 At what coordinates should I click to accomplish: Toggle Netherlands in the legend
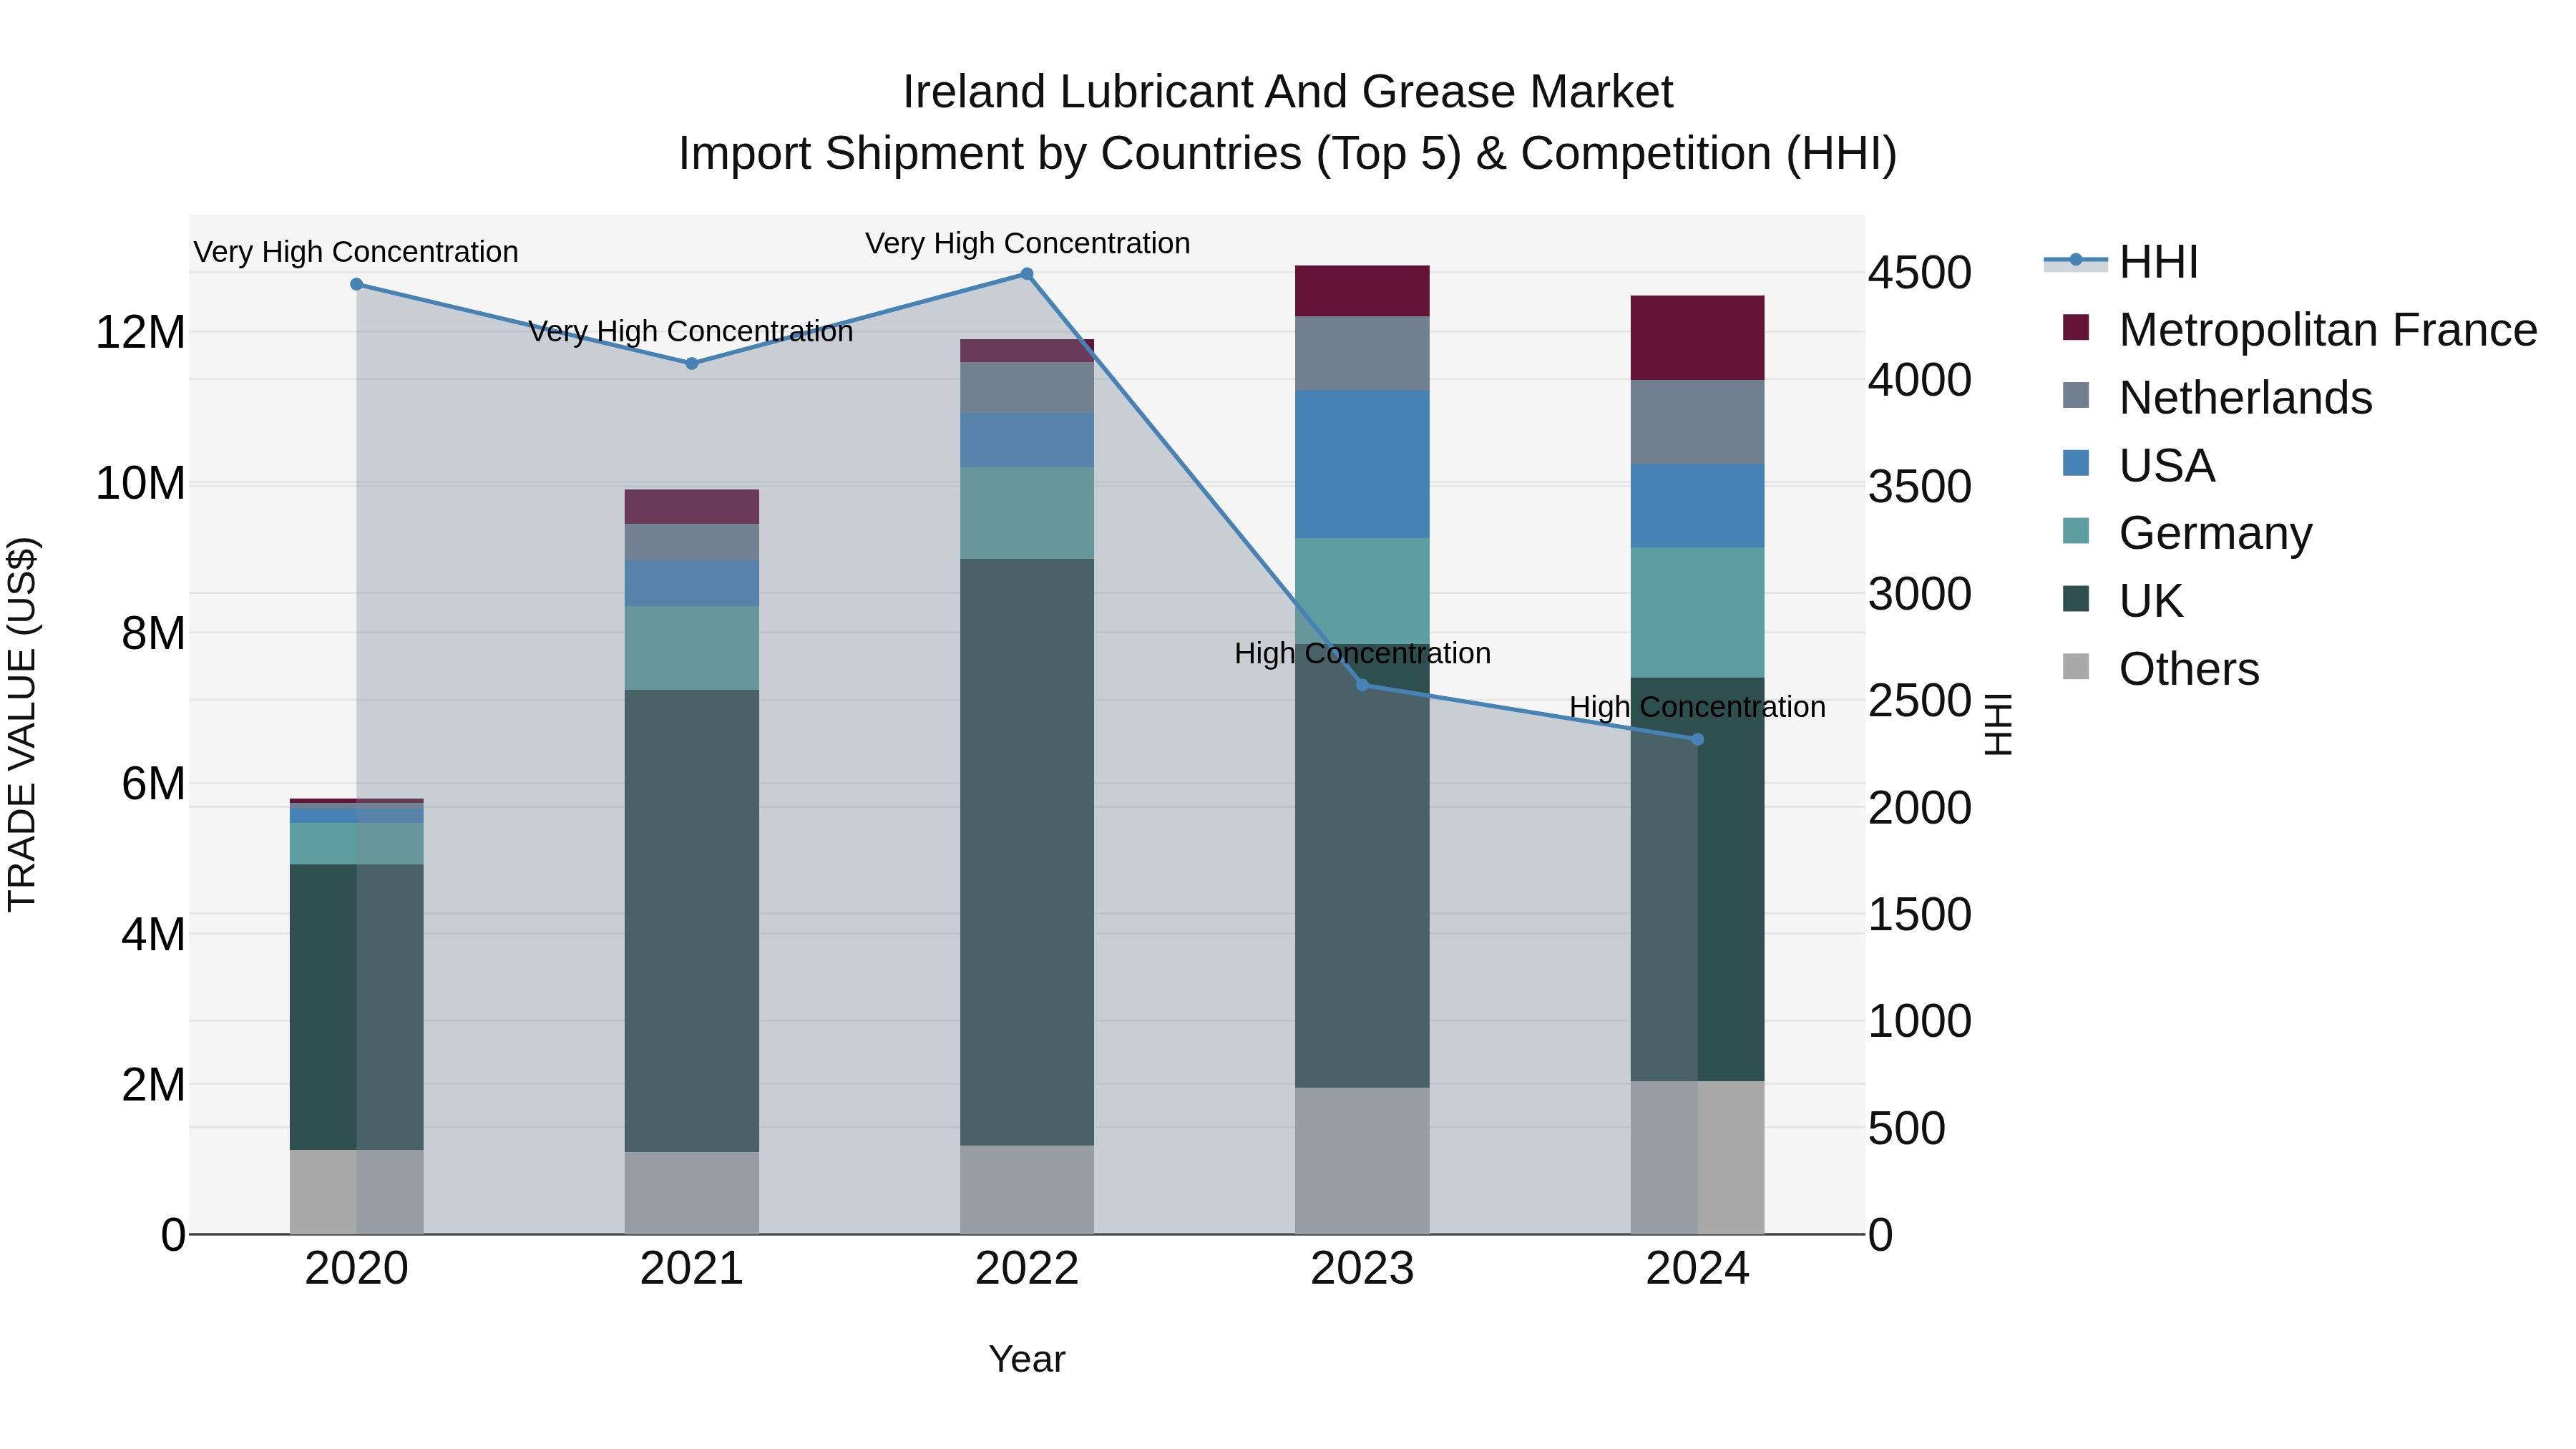(x=2217, y=398)
